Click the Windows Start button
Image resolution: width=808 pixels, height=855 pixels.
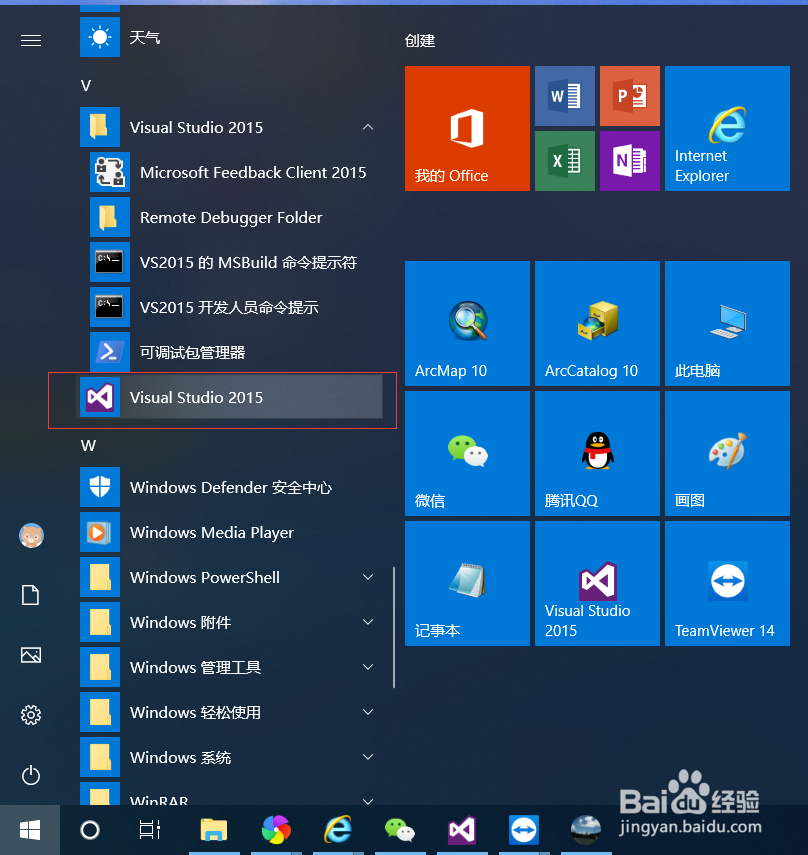[30, 830]
